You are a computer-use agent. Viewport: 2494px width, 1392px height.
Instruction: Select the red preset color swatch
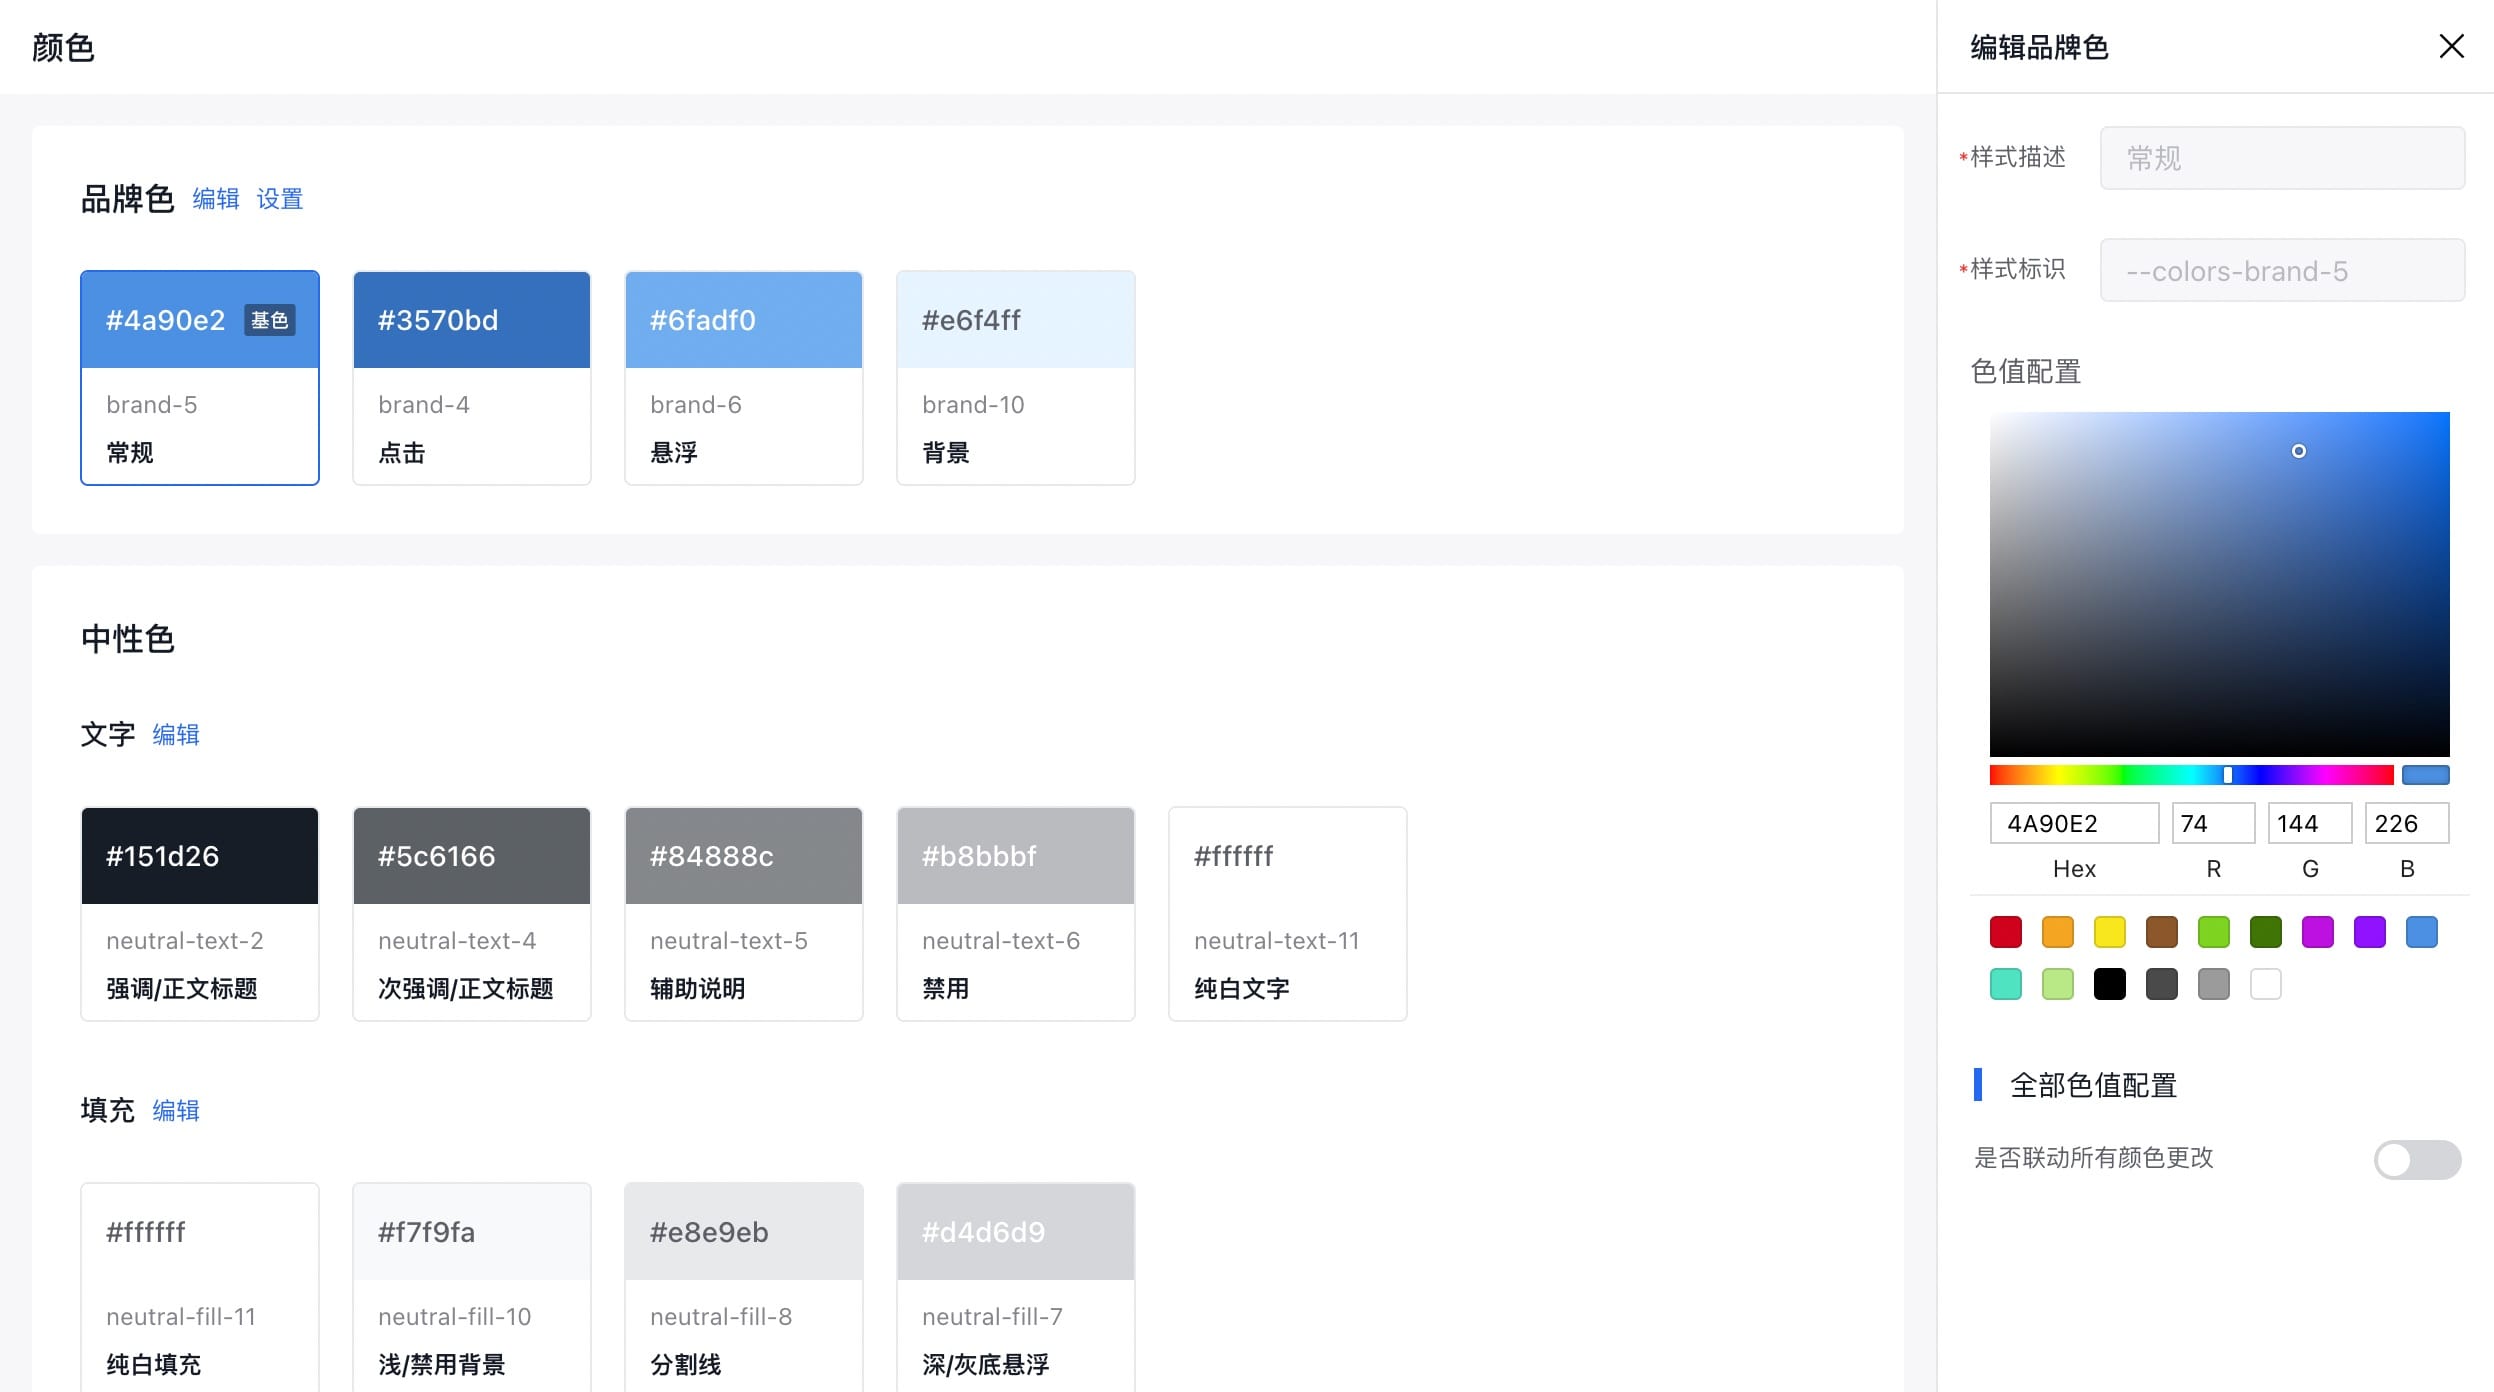tap(2005, 932)
